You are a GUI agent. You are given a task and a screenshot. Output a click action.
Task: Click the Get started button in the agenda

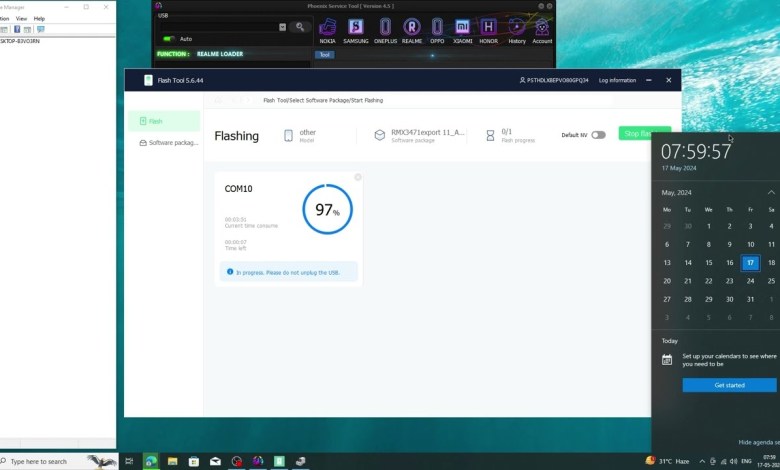point(729,385)
